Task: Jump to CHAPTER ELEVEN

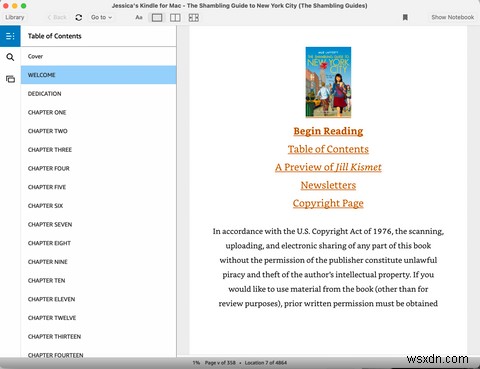Action: [x=98, y=299]
